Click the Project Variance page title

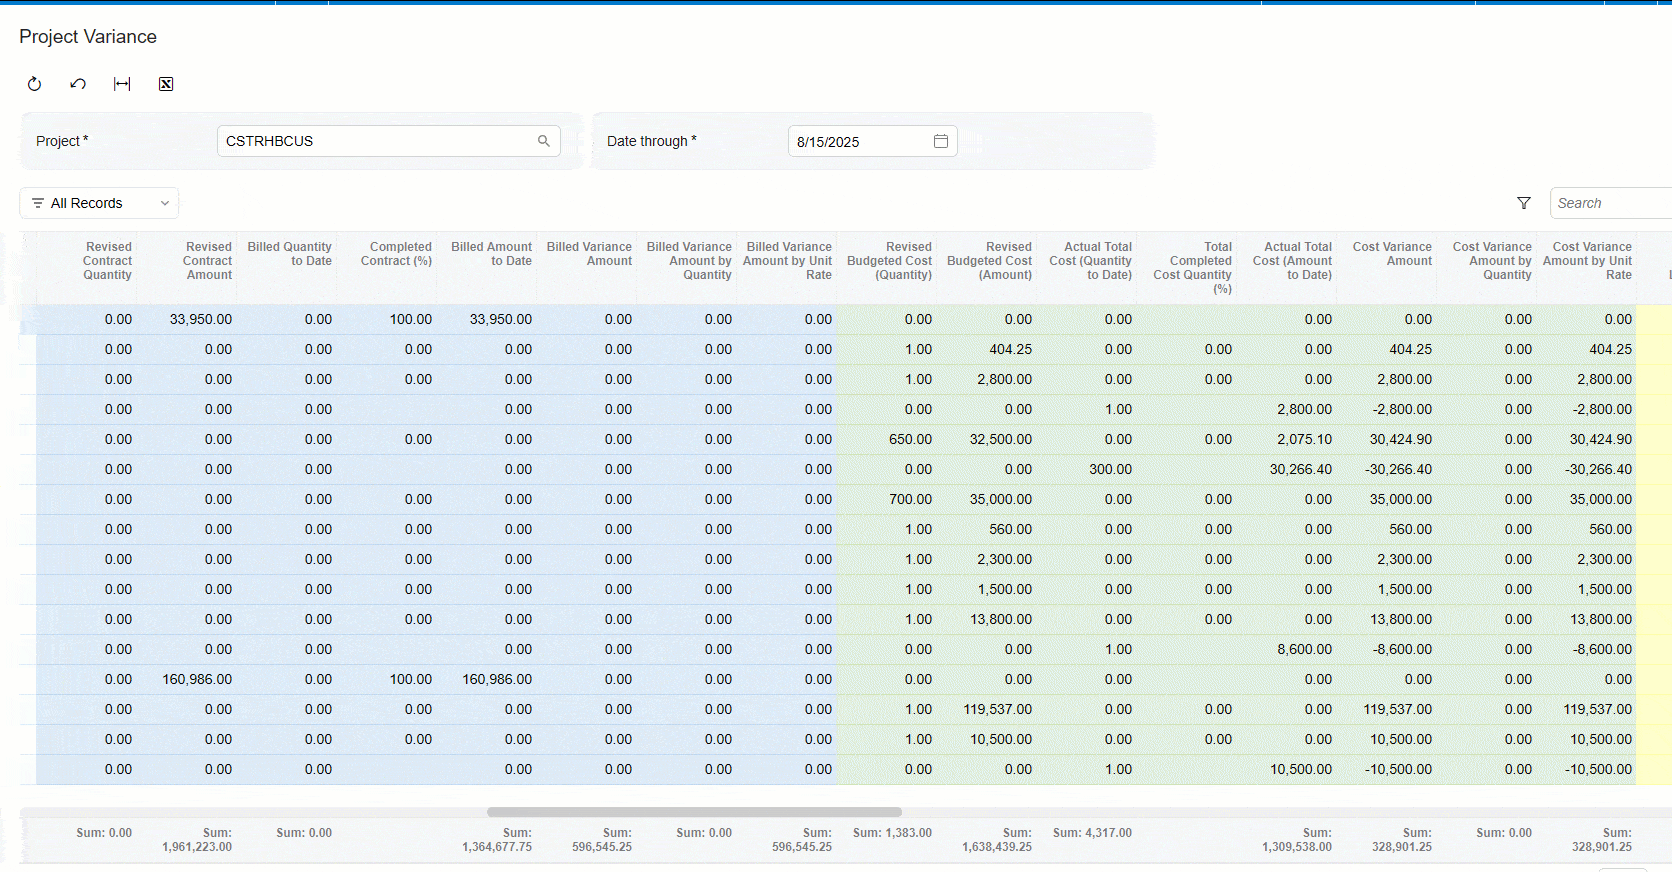pos(88,37)
